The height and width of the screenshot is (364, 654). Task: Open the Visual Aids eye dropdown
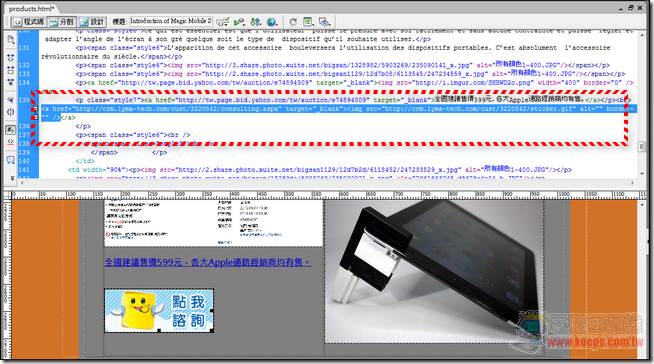324,22
